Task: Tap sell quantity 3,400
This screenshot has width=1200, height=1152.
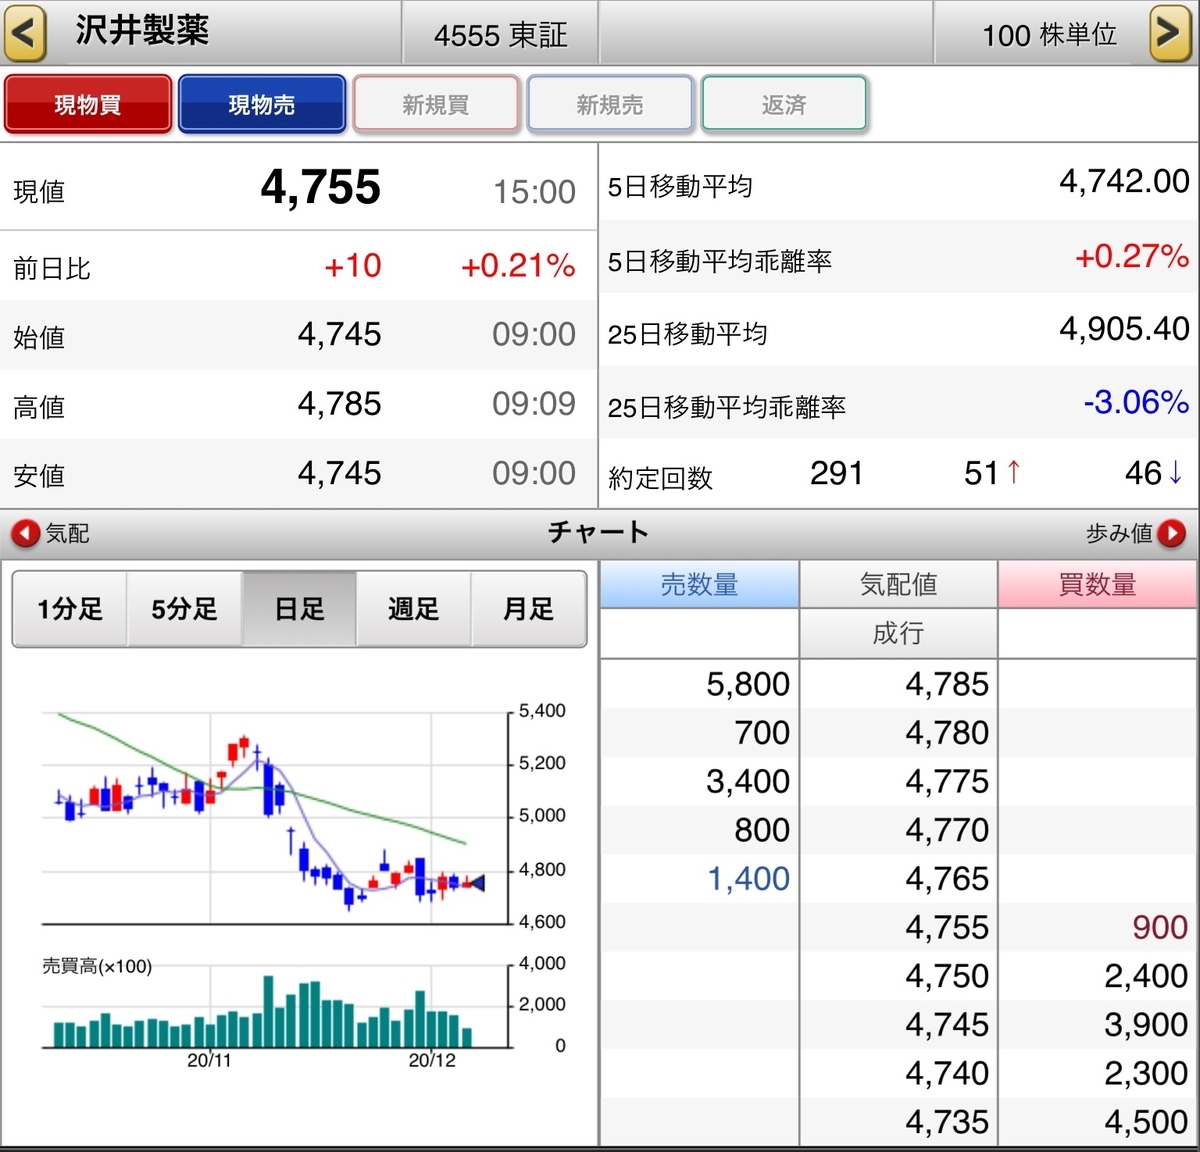Action: click(748, 781)
